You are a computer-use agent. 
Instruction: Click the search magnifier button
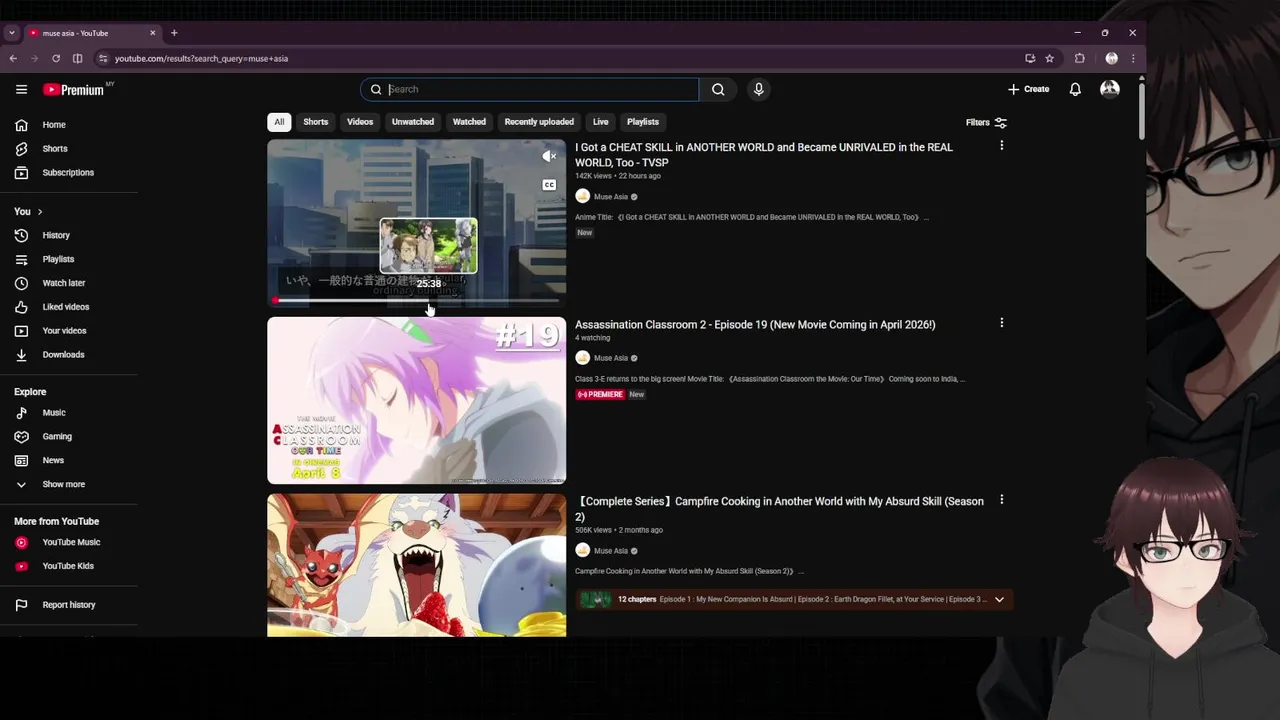tap(718, 89)
